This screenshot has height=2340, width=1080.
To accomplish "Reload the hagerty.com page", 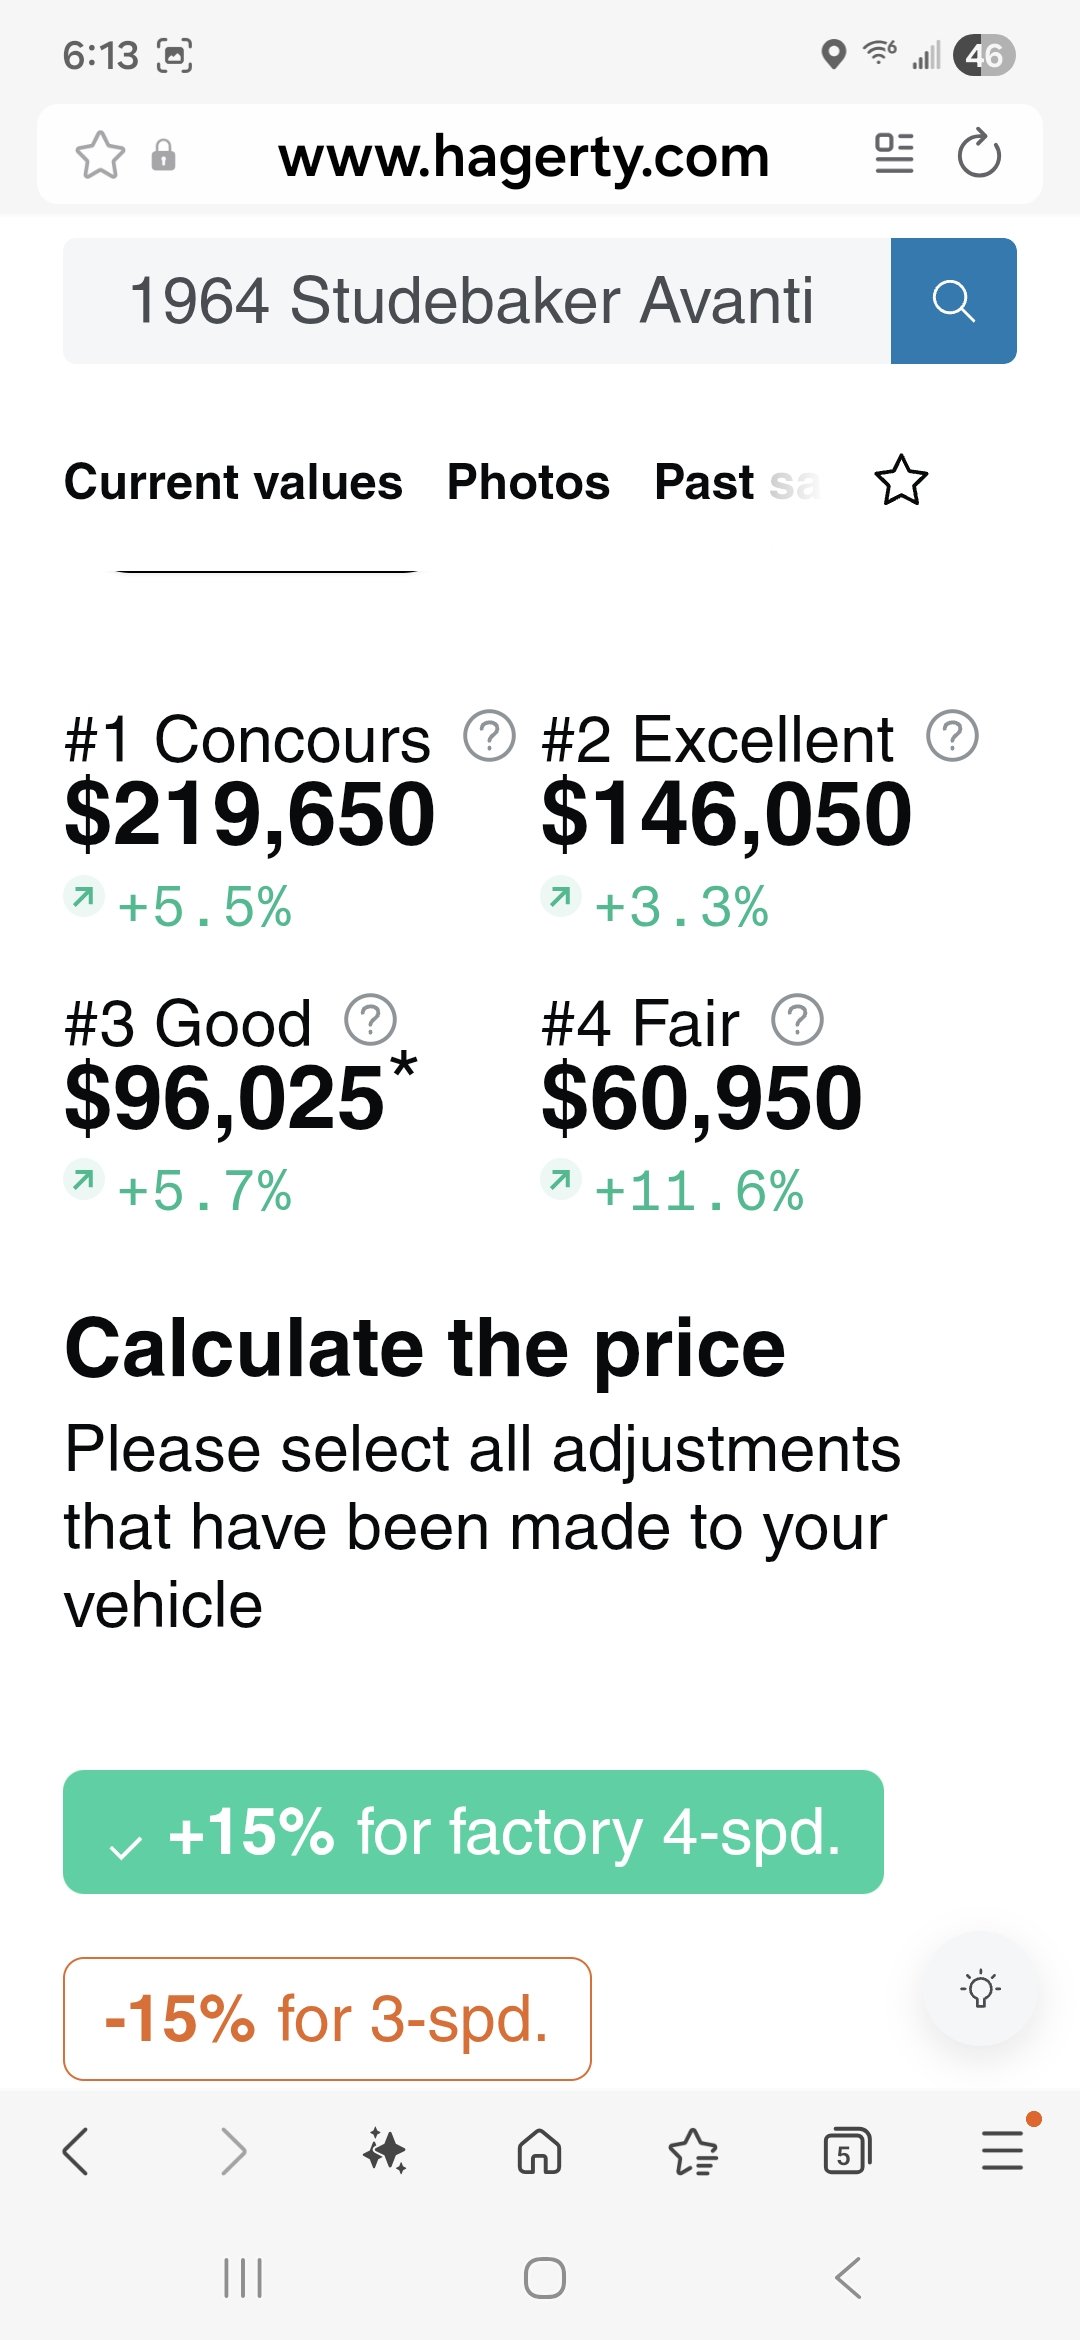I will (x=978, y=154).
